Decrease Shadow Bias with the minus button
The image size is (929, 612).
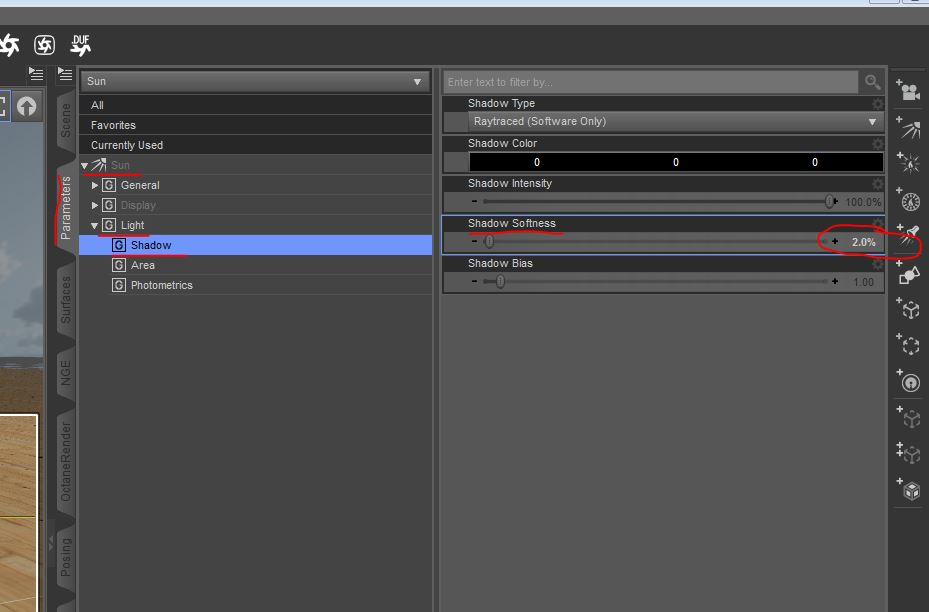(x=475, y=281)
